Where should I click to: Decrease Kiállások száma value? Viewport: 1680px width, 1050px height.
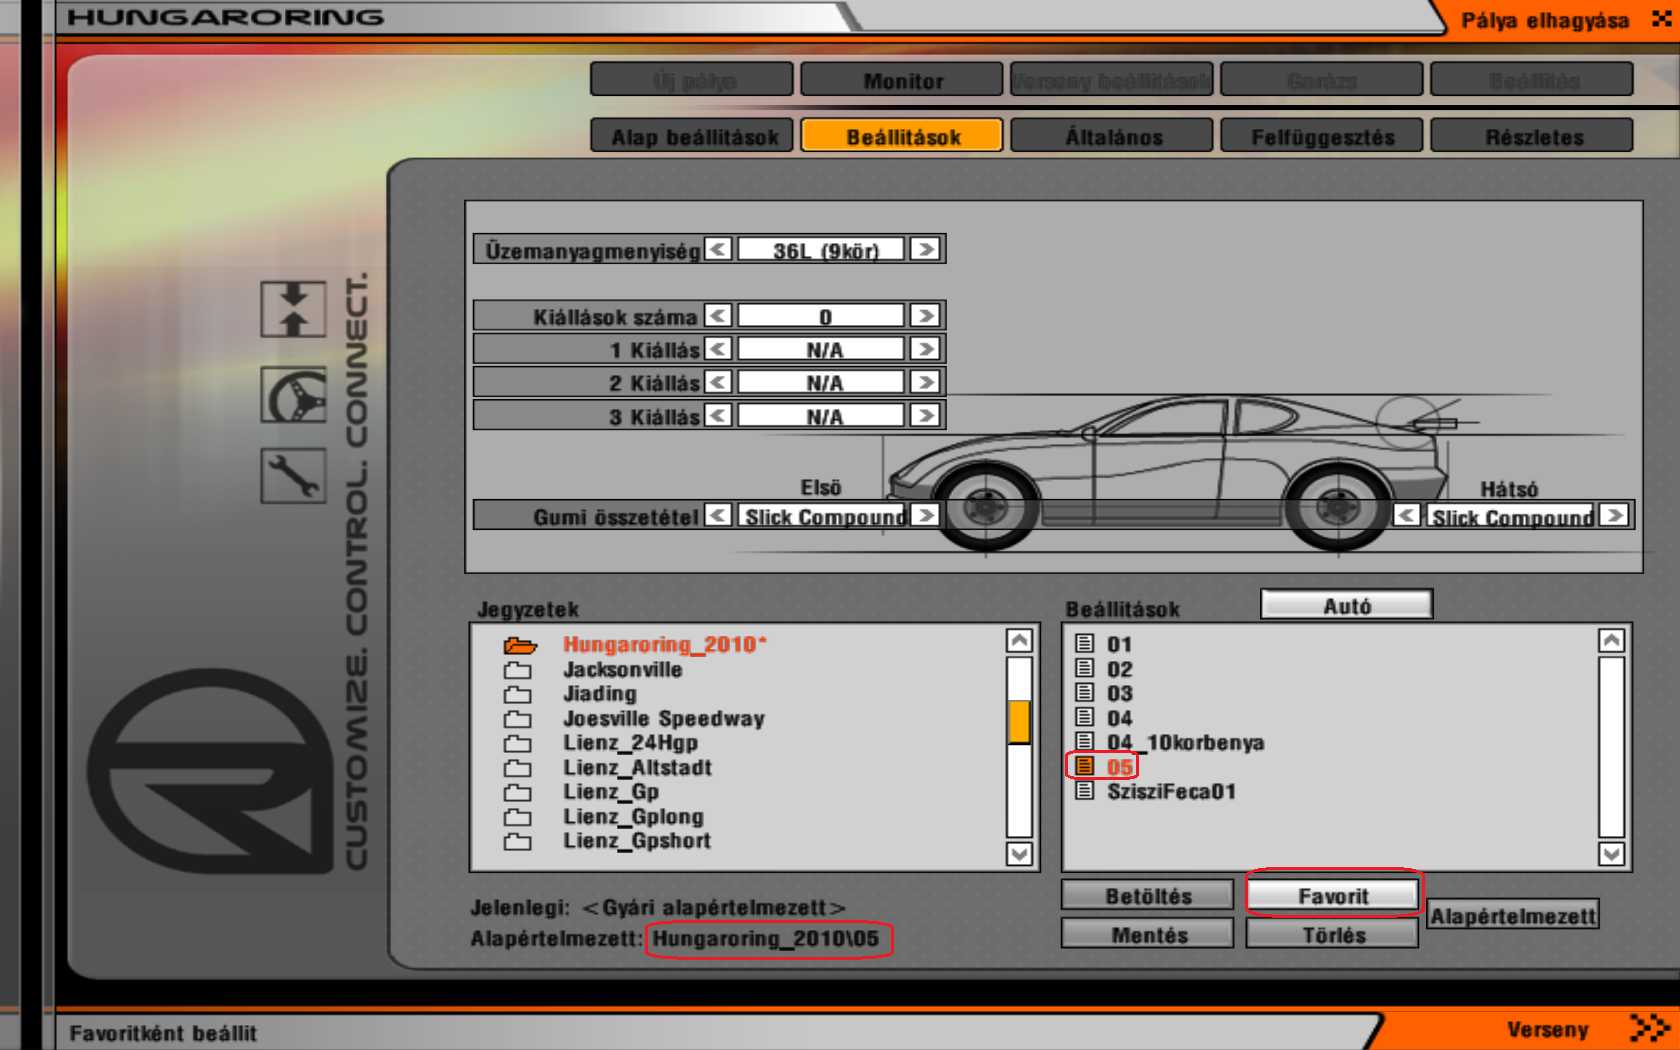[718, 316]
